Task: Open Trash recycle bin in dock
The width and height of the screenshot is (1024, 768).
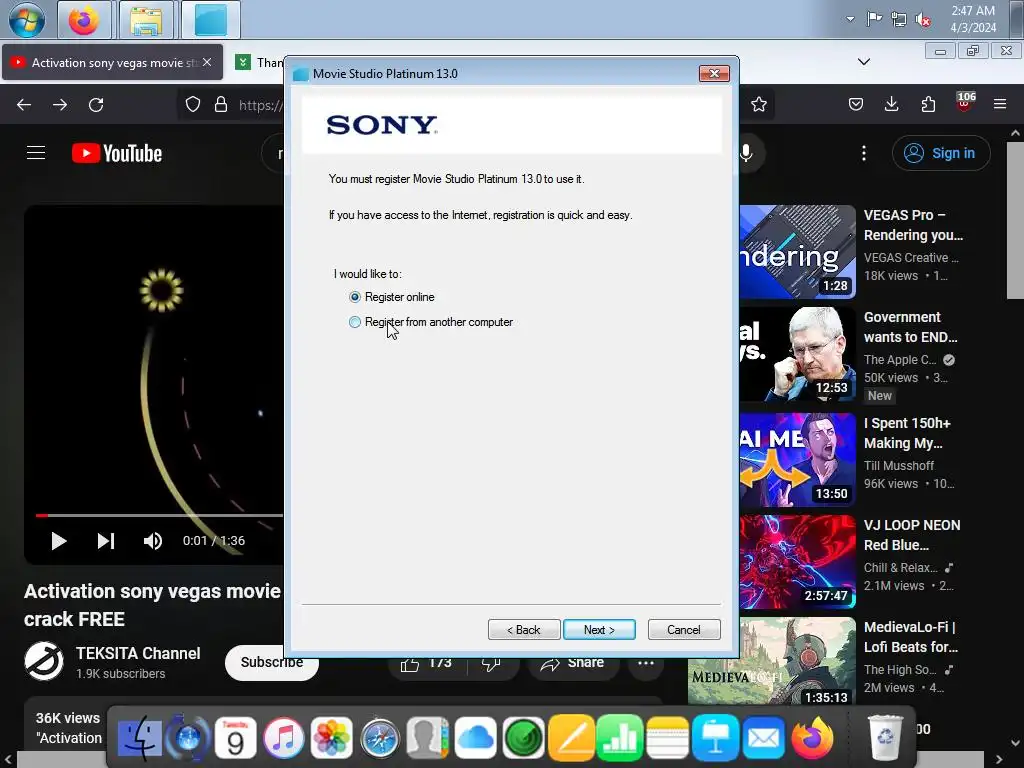Action: [885, 738]
